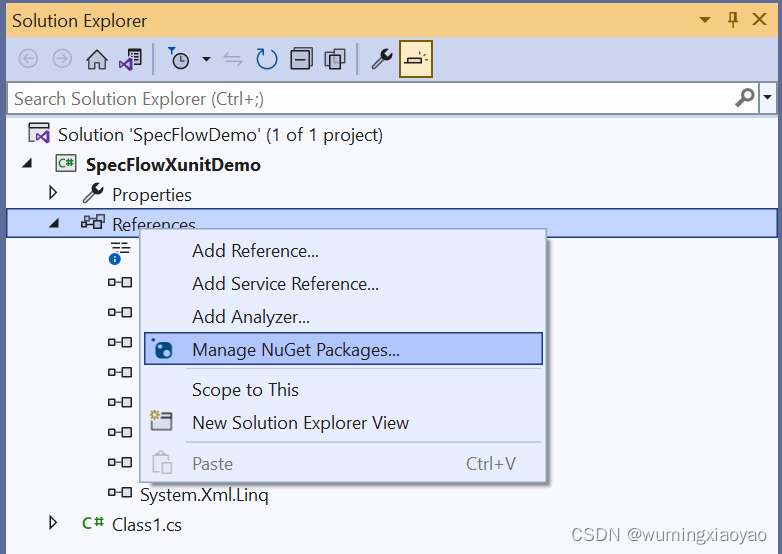Image resolution: width=782 pixels, height=554 pixels.
Task: Select Manage NuGet Packages... menu item
Action: [343, 349]
